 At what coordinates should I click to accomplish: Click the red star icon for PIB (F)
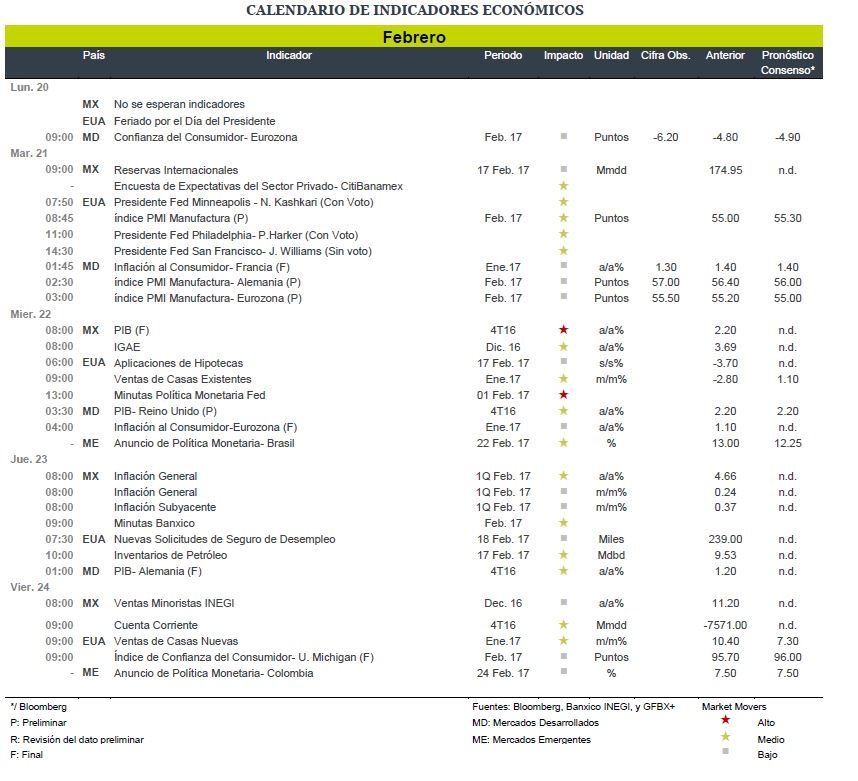(x=563, y=329)
